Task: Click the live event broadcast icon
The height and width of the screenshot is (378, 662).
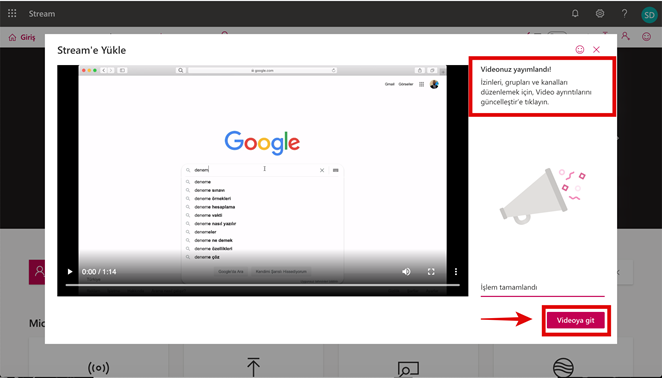Action: tap(98, 368)
